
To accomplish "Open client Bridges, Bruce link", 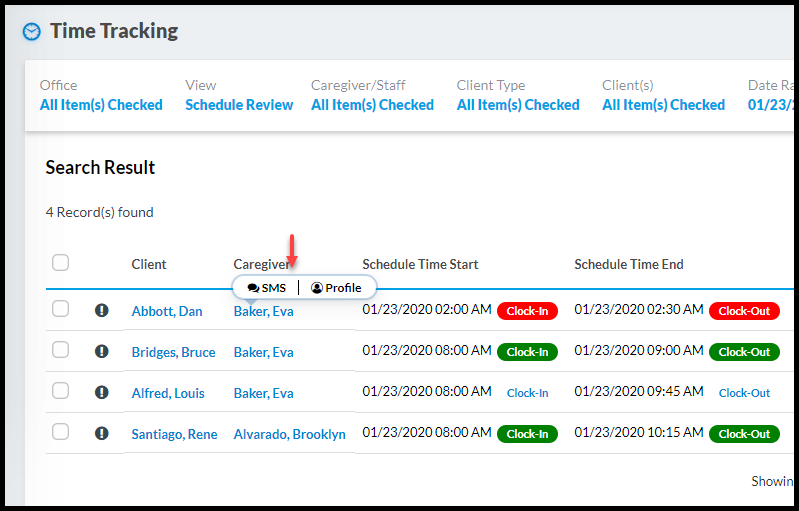I will pos(174,352).
